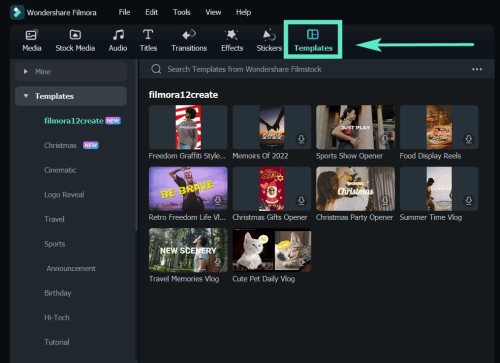500x363 pixels.
Task: Click the Sports Show Opener caption
Action: 349,156
